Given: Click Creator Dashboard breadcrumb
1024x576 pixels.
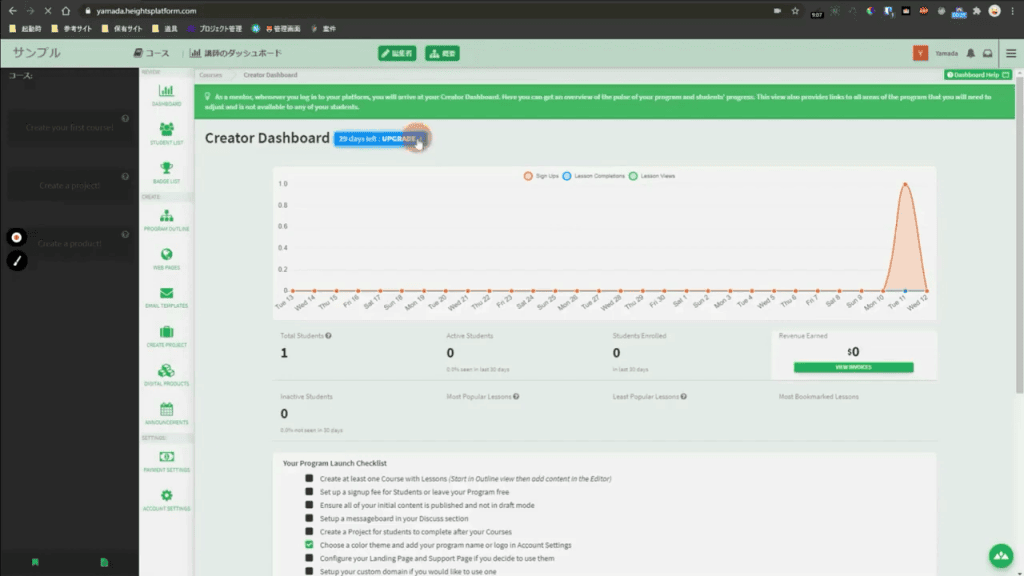Looking at the screenshot, I should 270,75.
